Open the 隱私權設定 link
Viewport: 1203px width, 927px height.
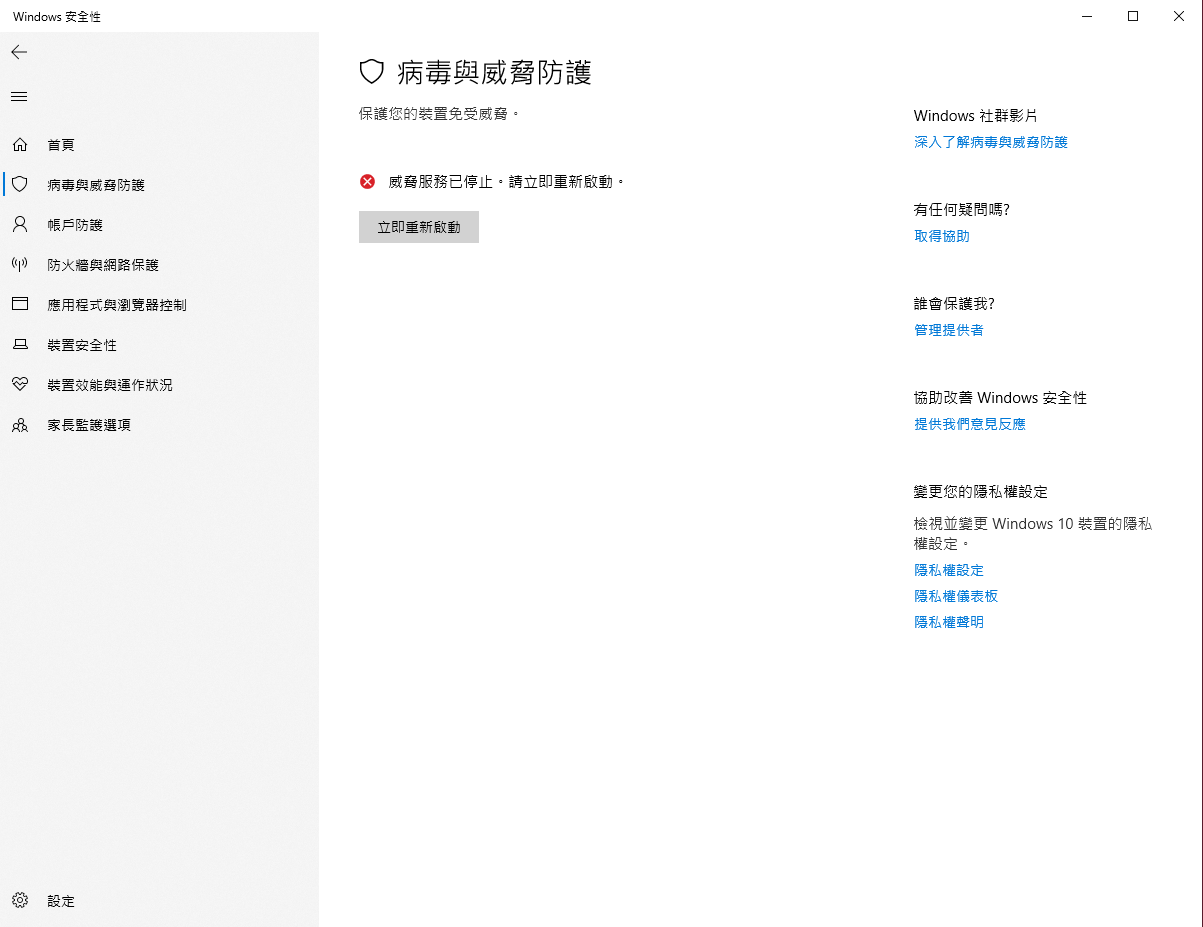949,570
